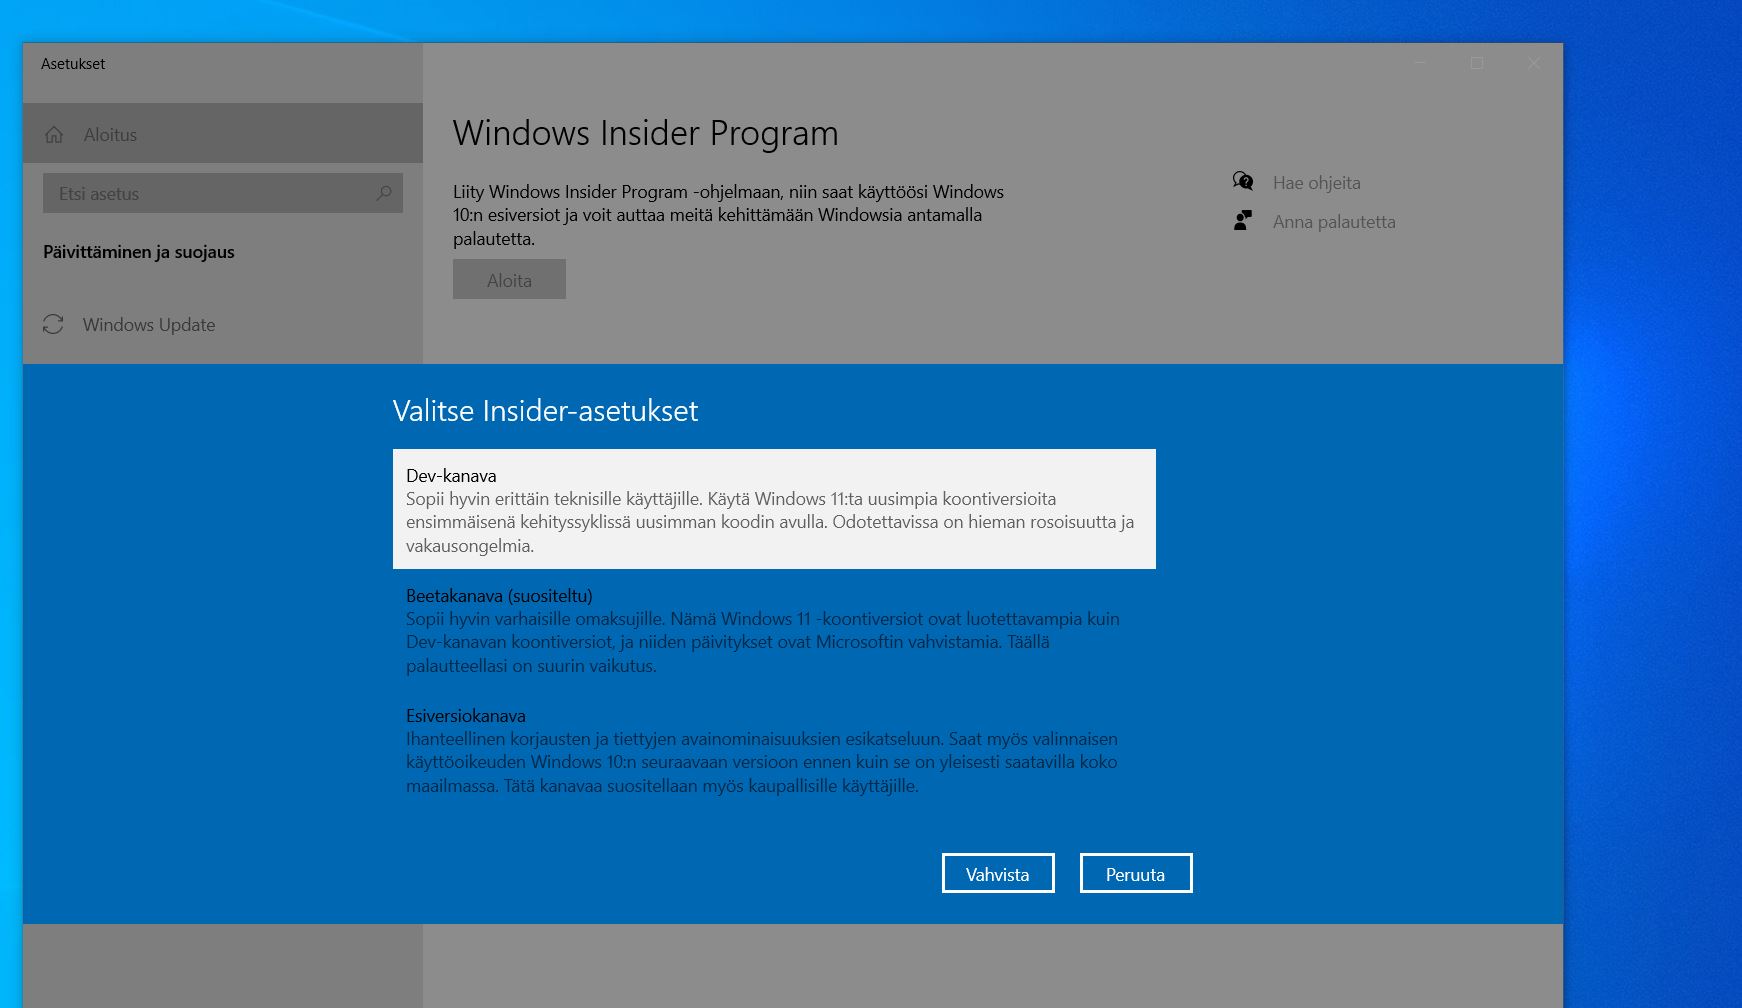Open the Hae ohjeita help link
This screenshot has height=1008, width=1742.
point(1316,183)
